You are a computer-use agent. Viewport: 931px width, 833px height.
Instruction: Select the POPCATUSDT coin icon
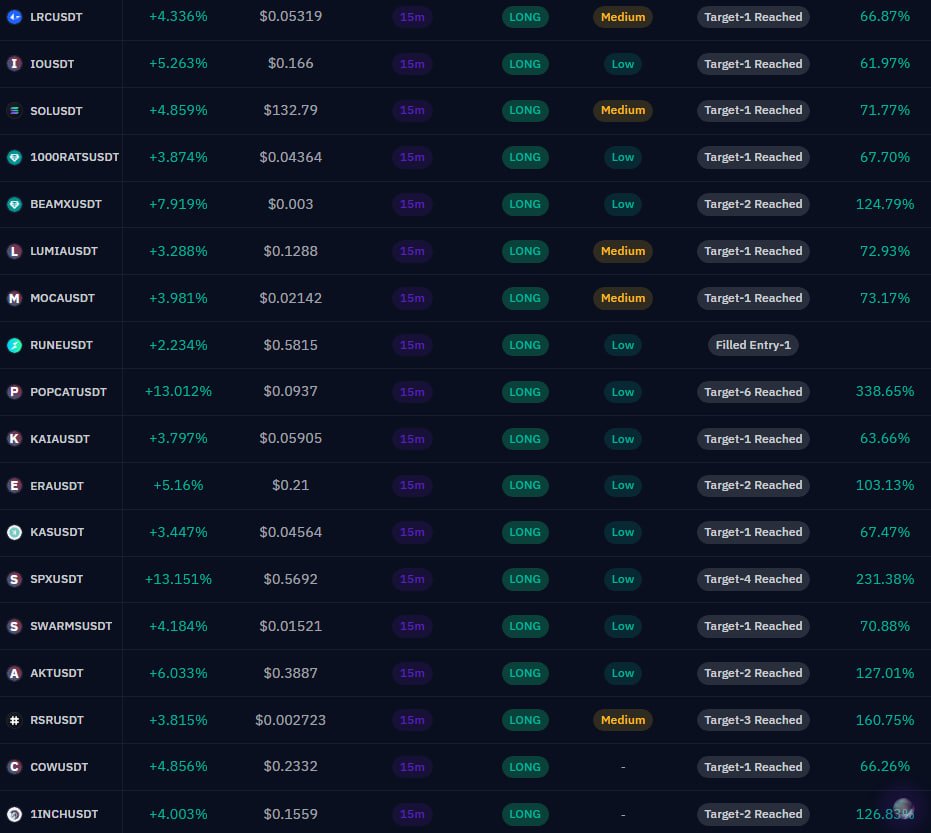[x=14, y=391]
